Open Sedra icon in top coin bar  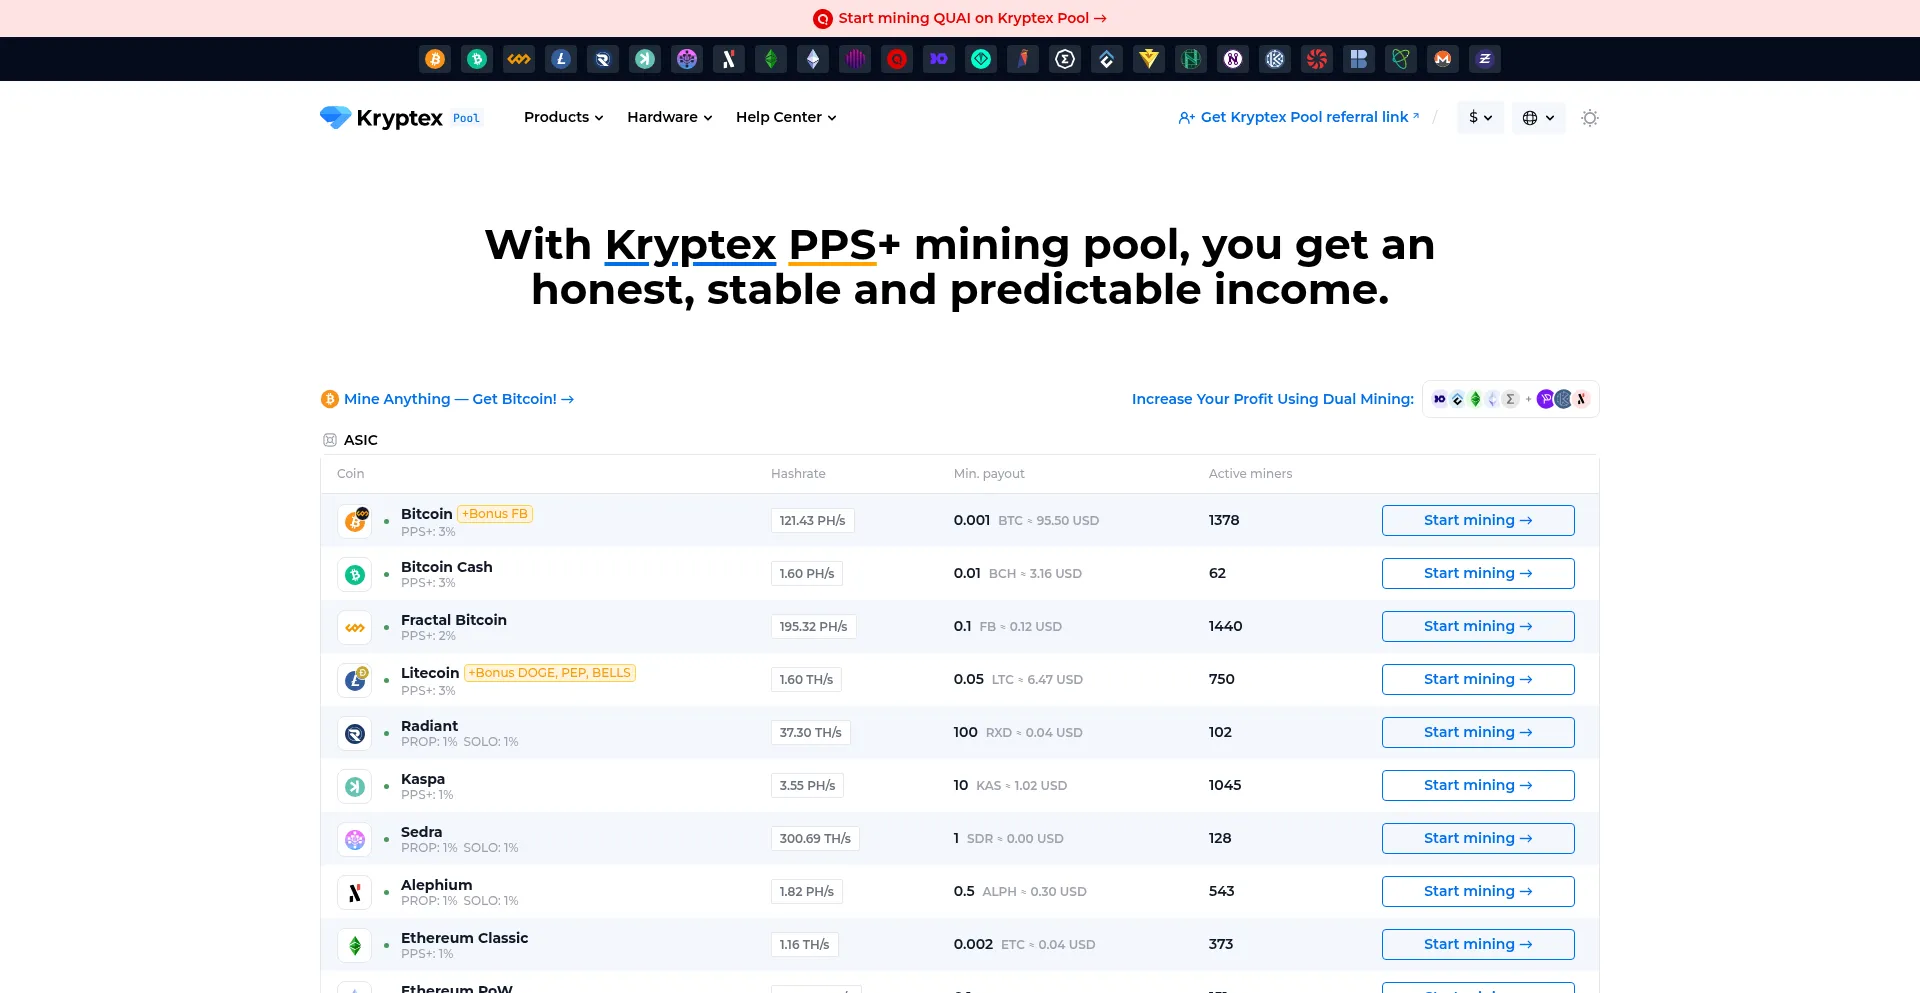687,59
